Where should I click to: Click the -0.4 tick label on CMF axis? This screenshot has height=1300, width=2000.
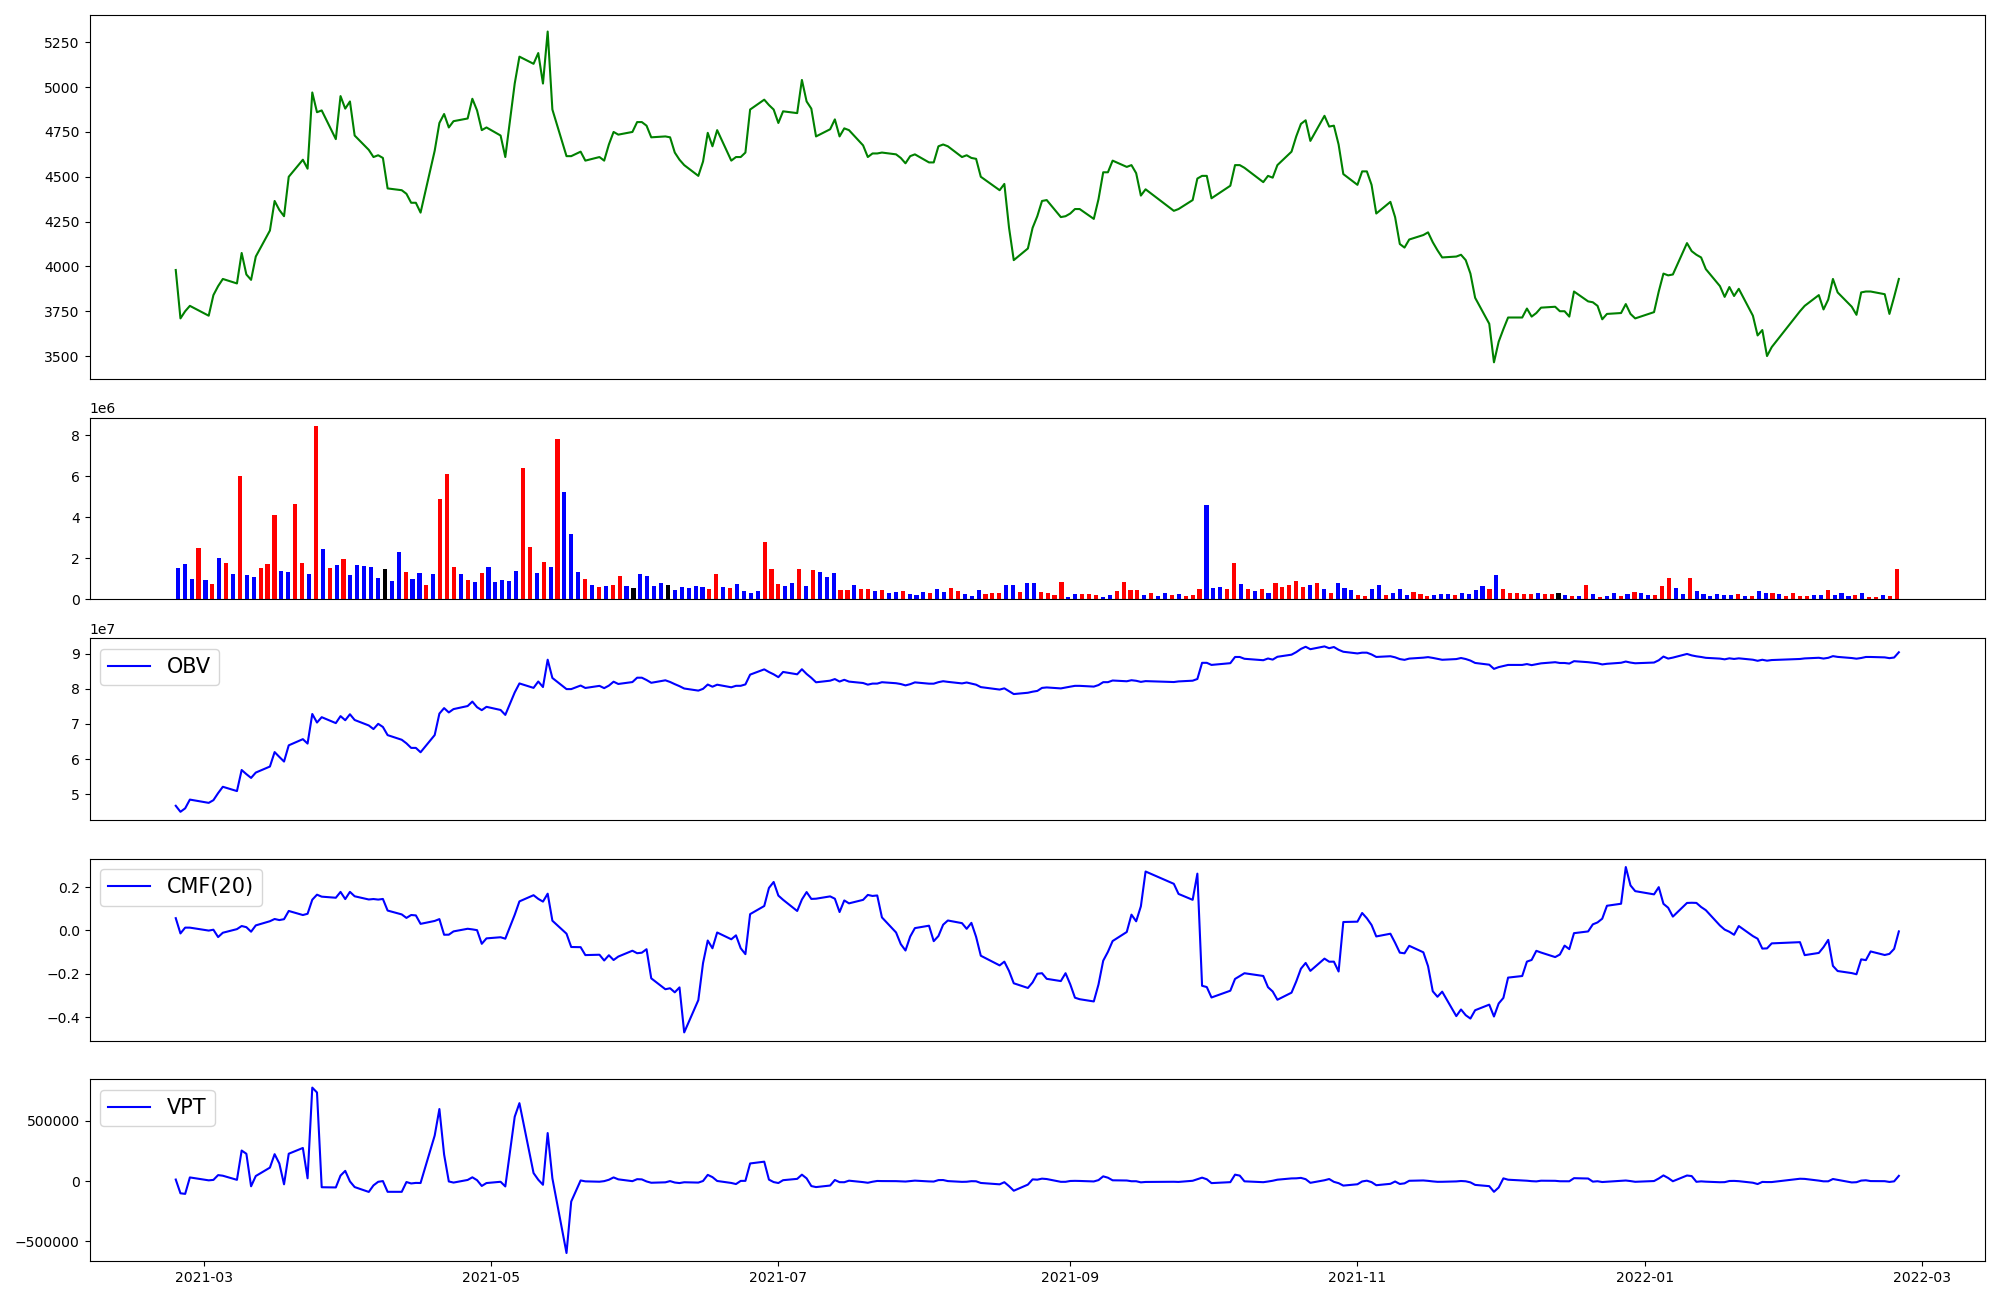point(64,1018)
